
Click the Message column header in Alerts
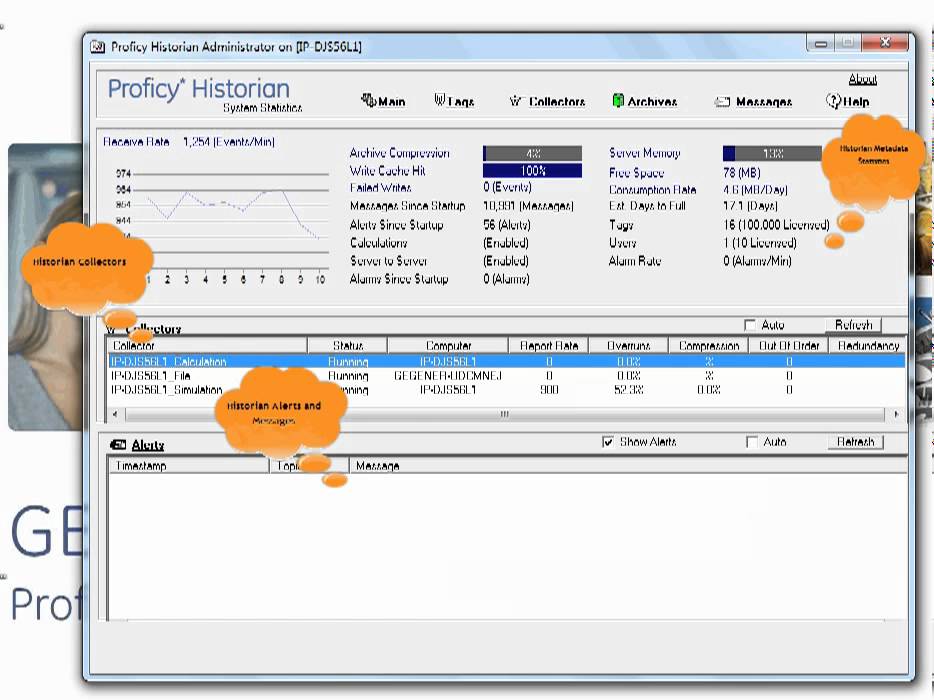click(628, 466)
